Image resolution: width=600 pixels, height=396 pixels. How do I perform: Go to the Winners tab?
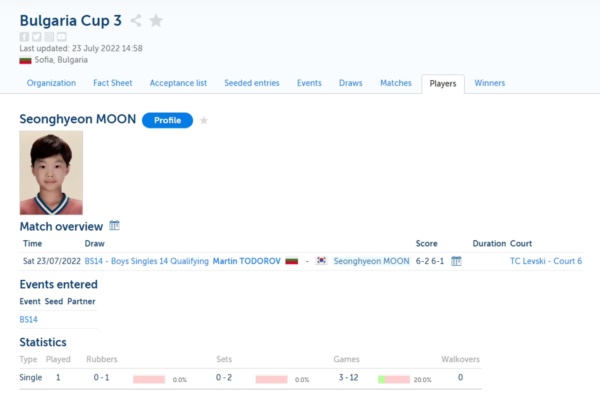489,83
